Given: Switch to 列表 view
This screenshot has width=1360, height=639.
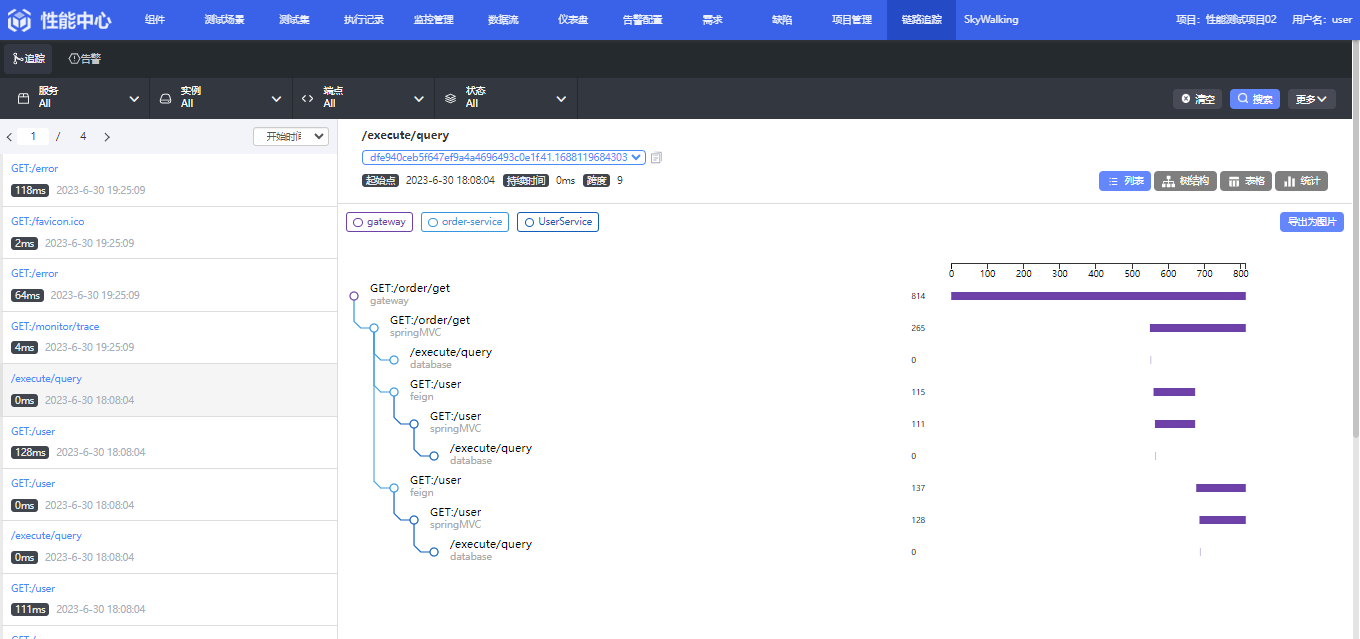Looking at the screenshot, I should [x=1125, y=181].
